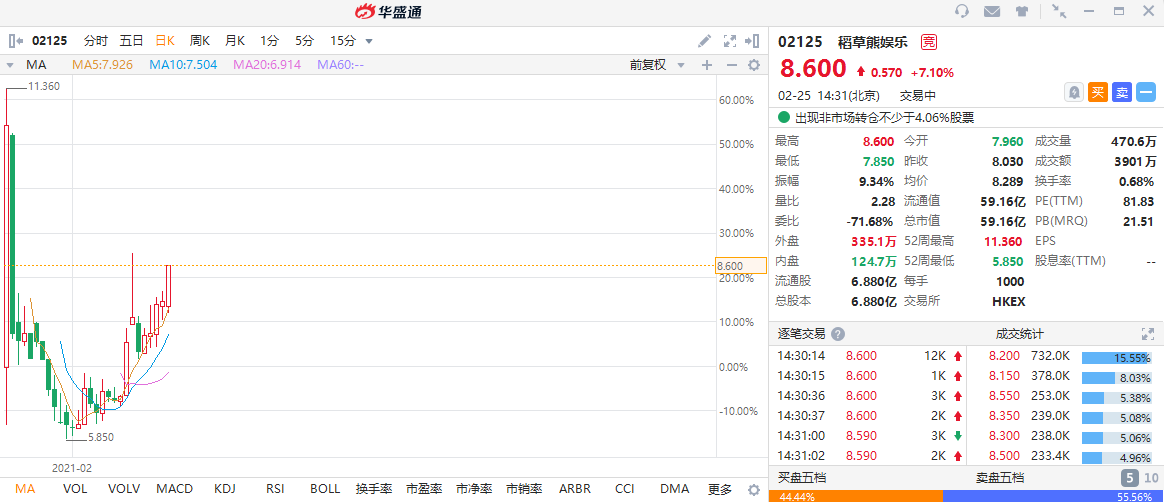
Task: Switch order book depth to 10 levels
Action: 1150,478
